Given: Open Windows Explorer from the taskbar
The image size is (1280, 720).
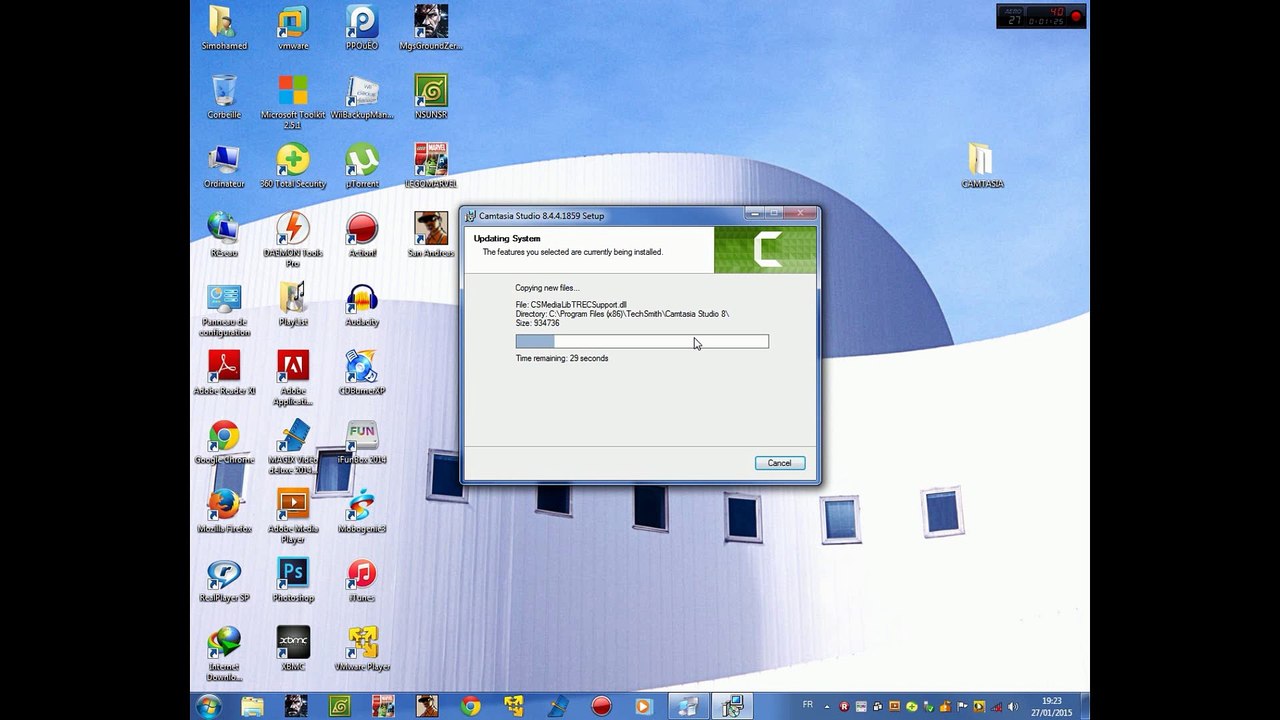Looking at the screenshot, I should [253, 706].
